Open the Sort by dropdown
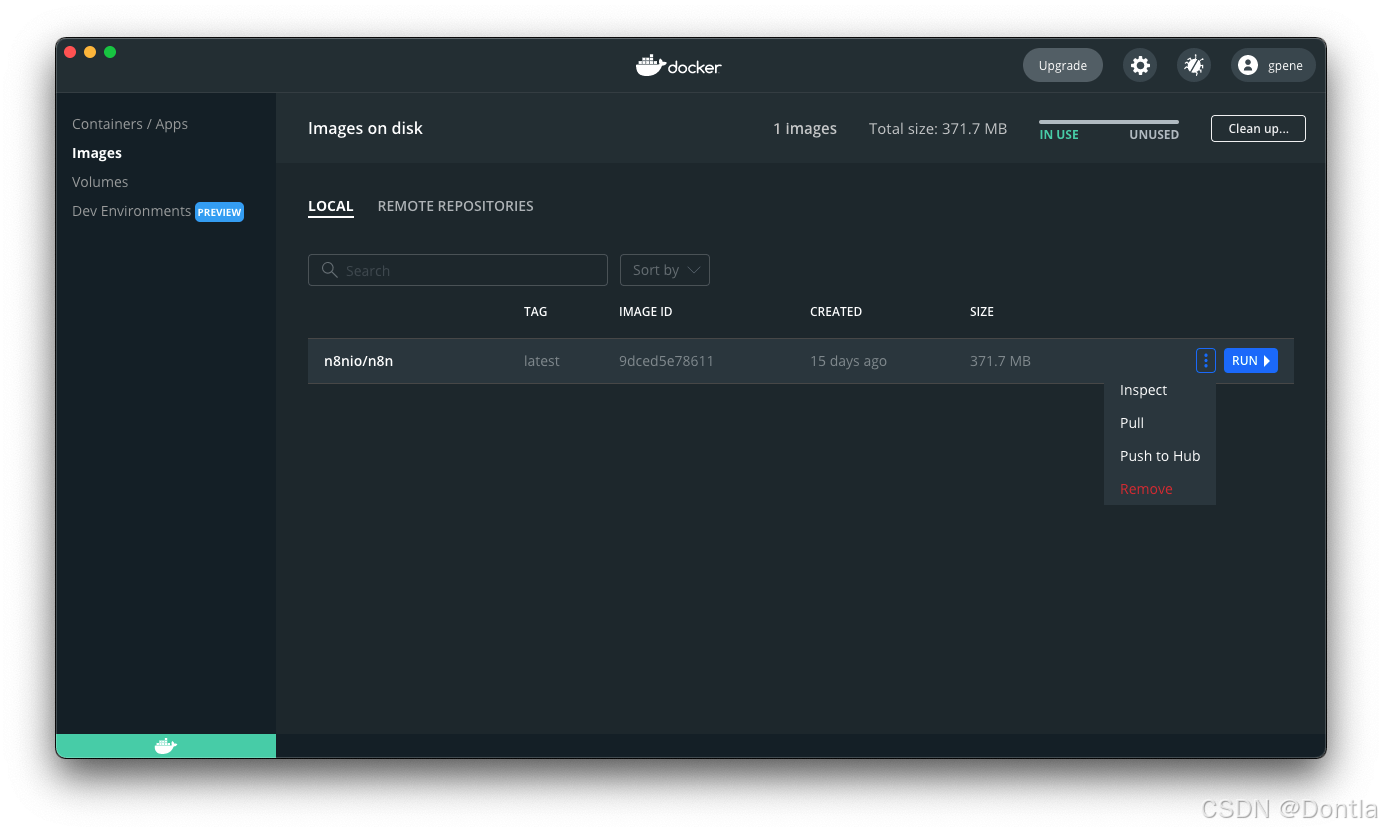The height and width of the screenshot is (832, 1382). coord(664,270)
